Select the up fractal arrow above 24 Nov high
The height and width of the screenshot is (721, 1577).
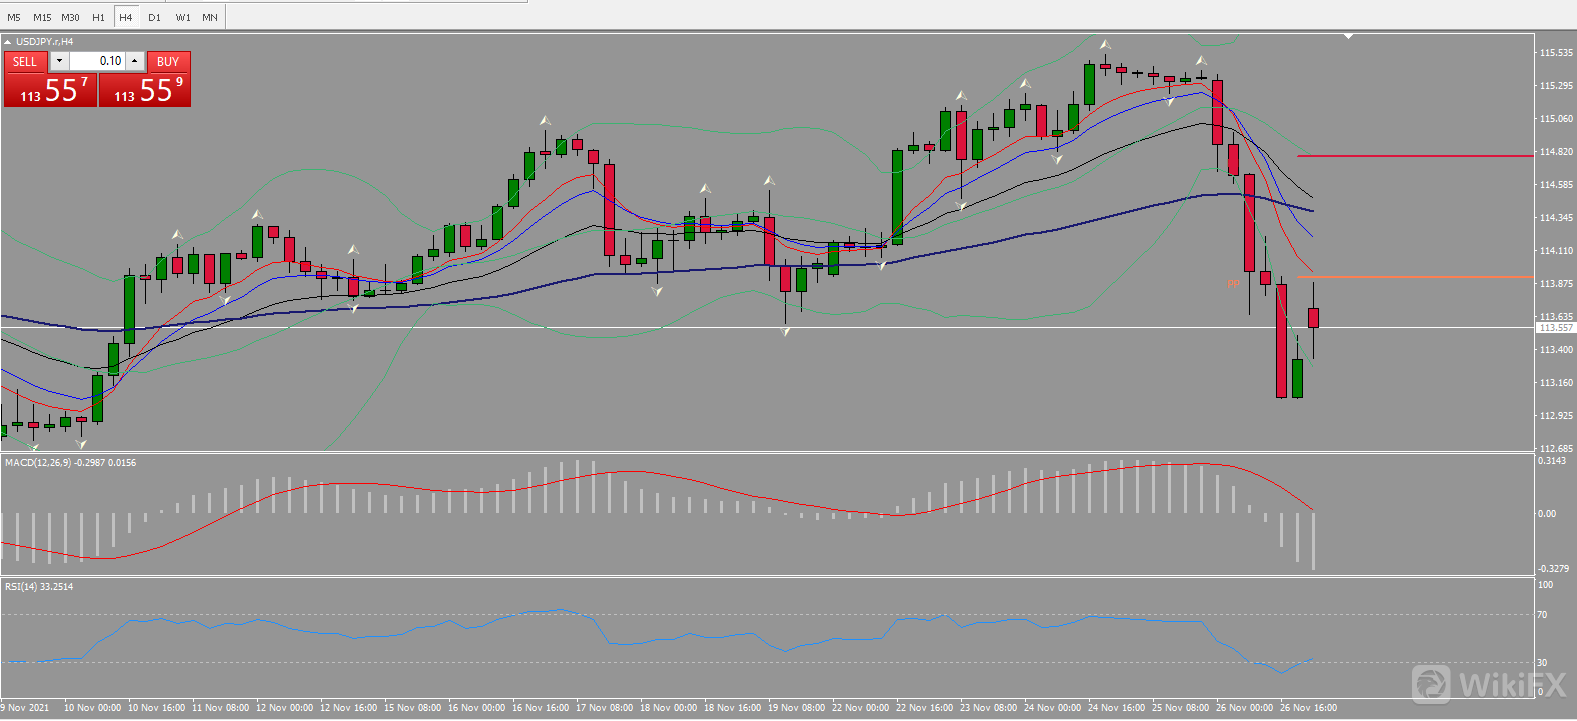point(1105,45)
